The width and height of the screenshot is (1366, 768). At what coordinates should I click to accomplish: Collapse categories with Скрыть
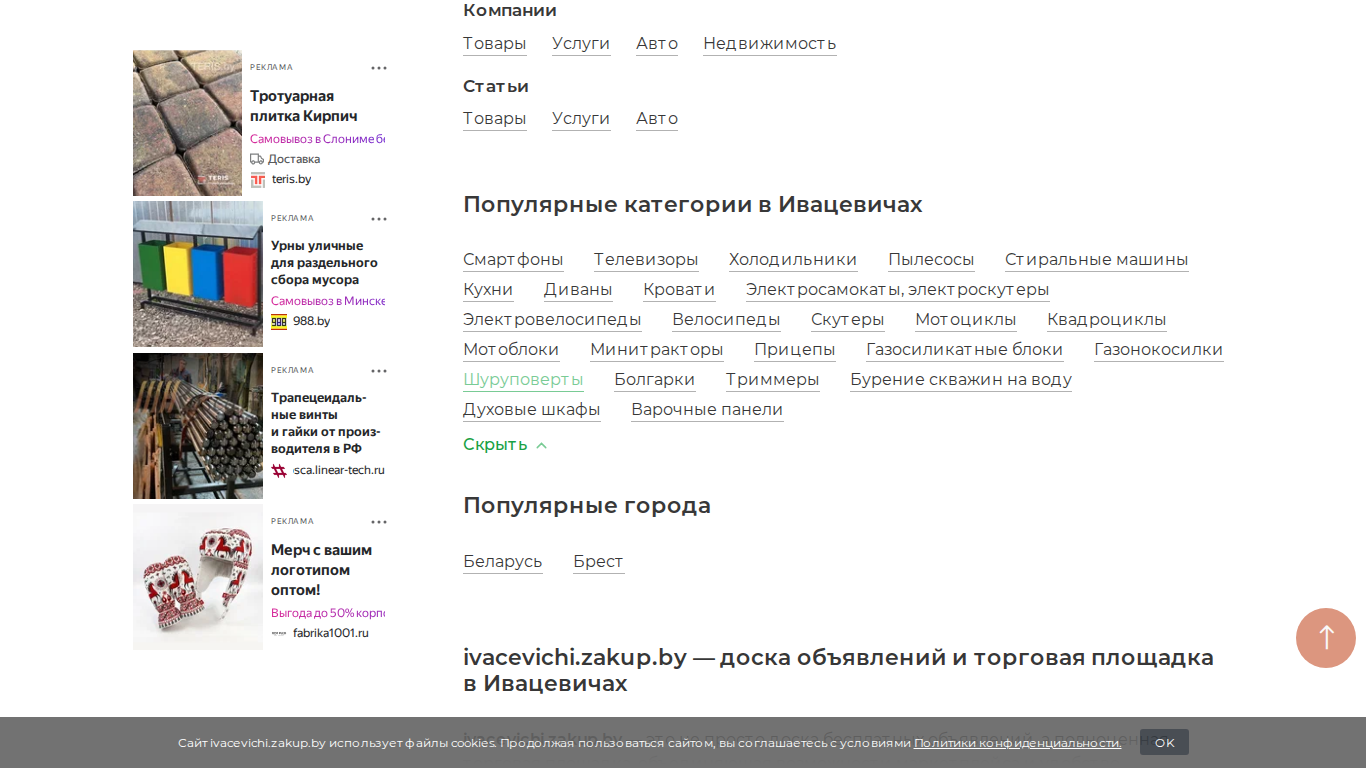tap(505, 445)
